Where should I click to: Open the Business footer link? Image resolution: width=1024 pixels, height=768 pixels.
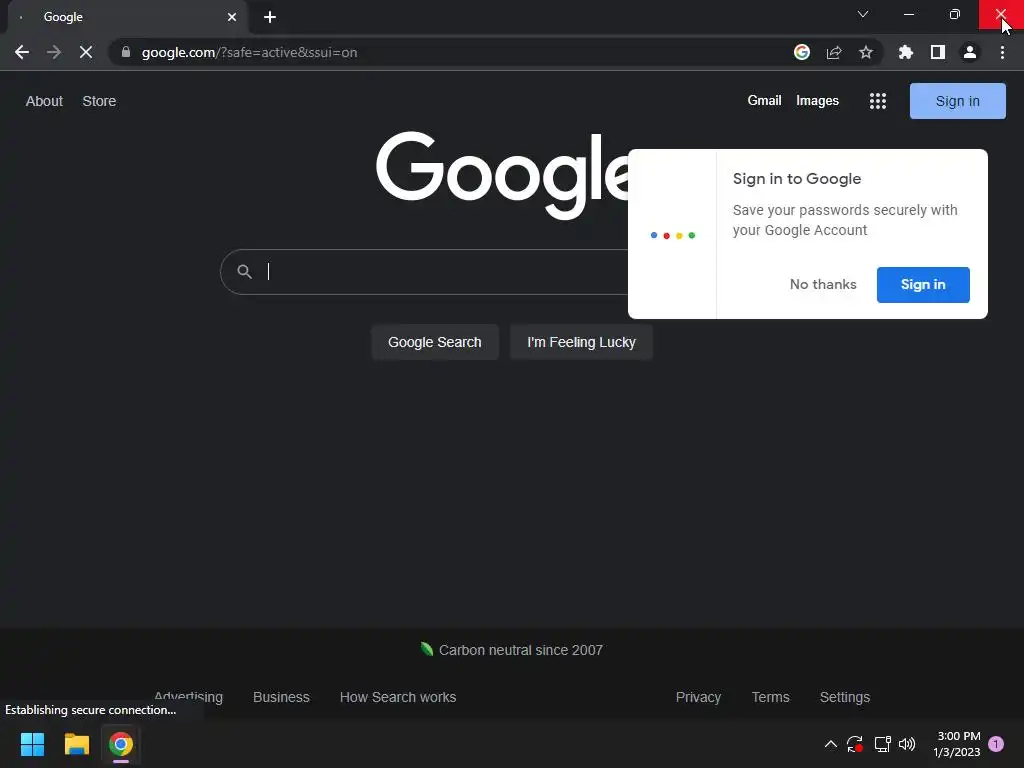click(281, 697)
